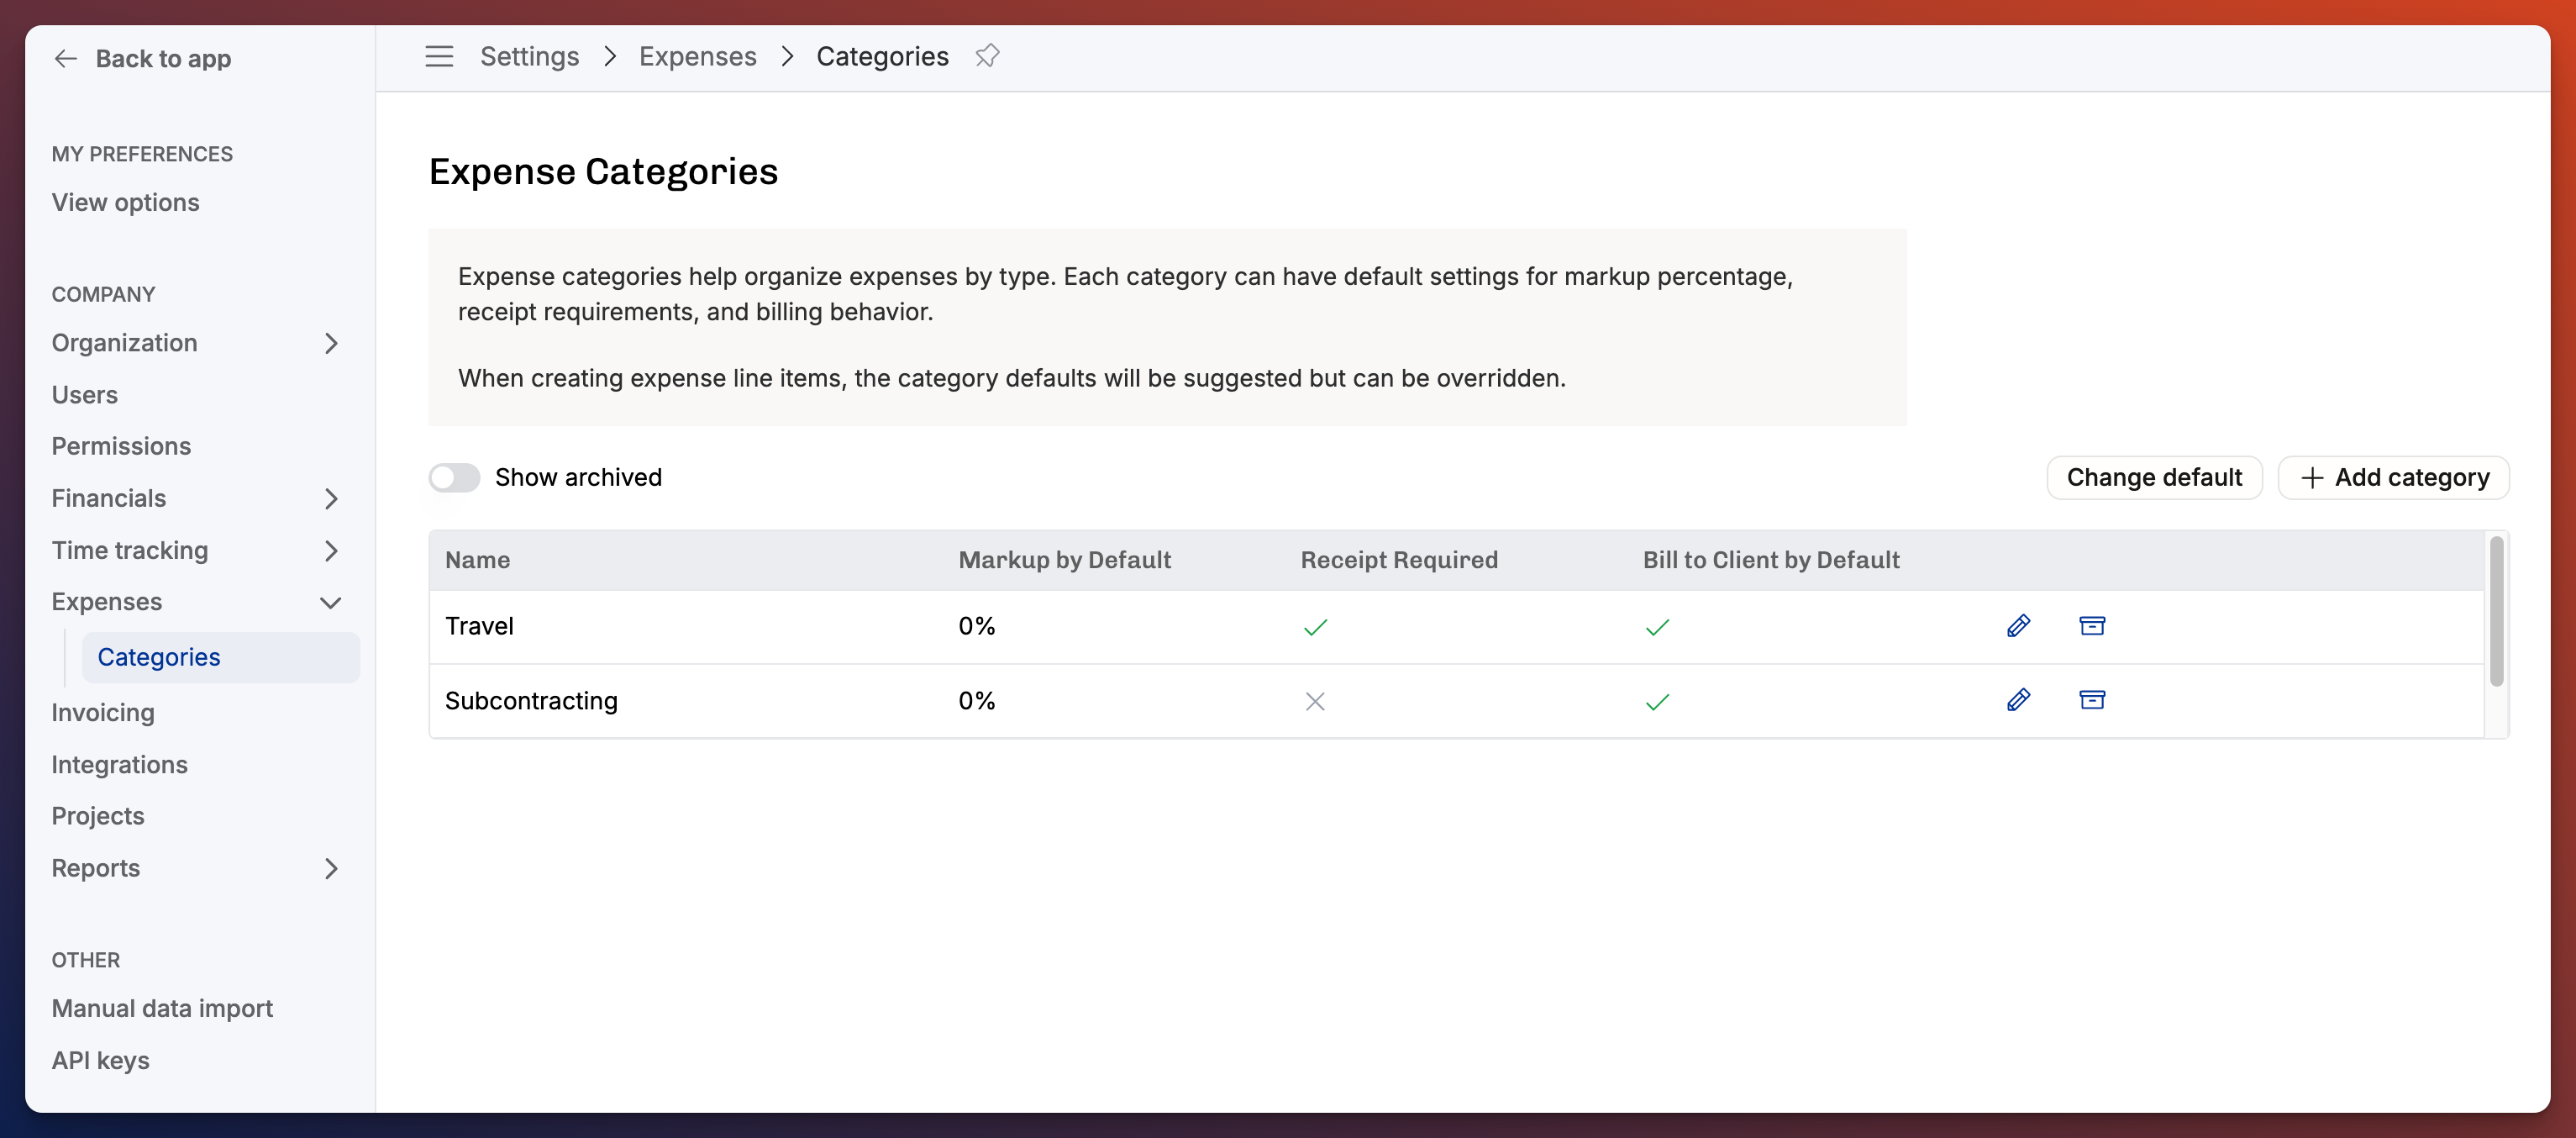The width and height of the screenshot is (2576, 1138).
Task: Open the API keys page
Action: (x=100, y=1060)
